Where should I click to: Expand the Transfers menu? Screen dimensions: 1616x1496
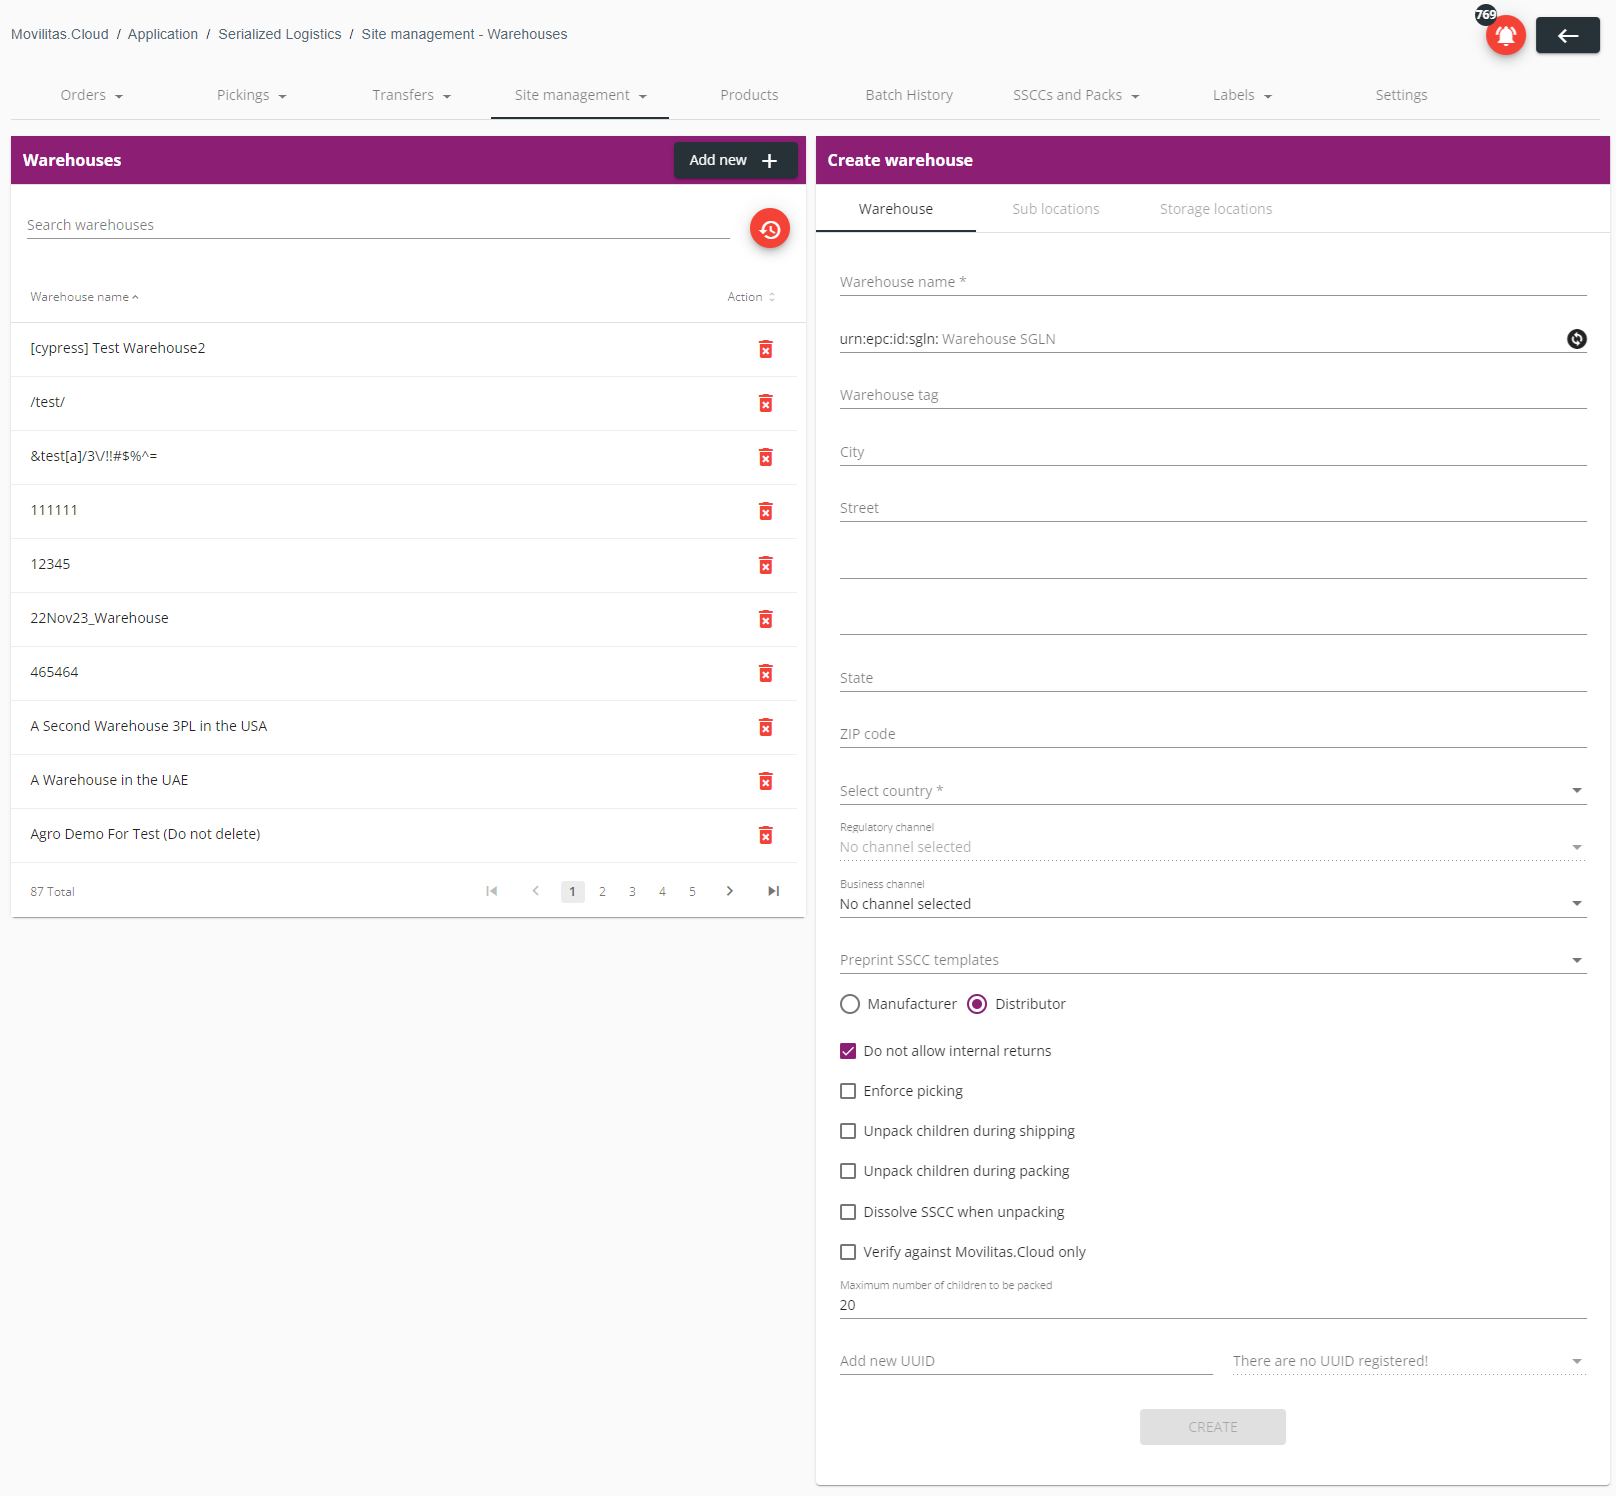pos(411,95)
